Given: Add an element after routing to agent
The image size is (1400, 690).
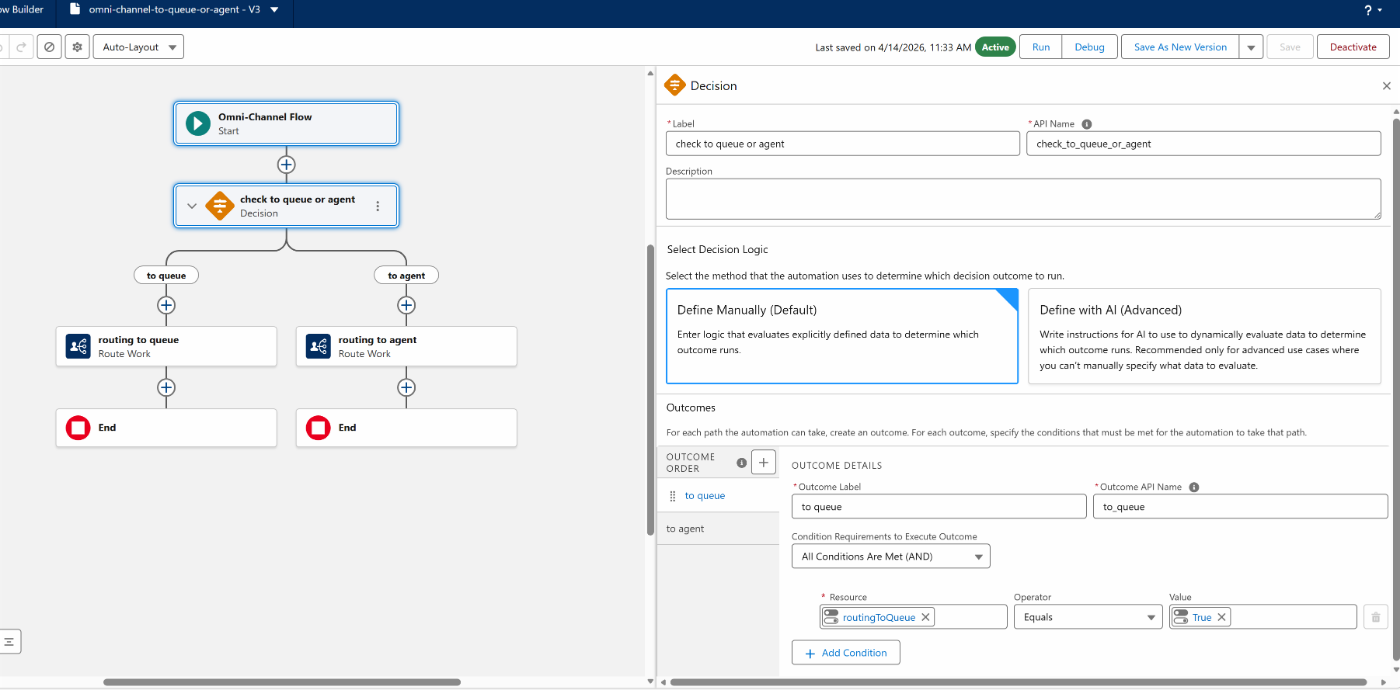Looking at the screenshot, I should (406, 387).
